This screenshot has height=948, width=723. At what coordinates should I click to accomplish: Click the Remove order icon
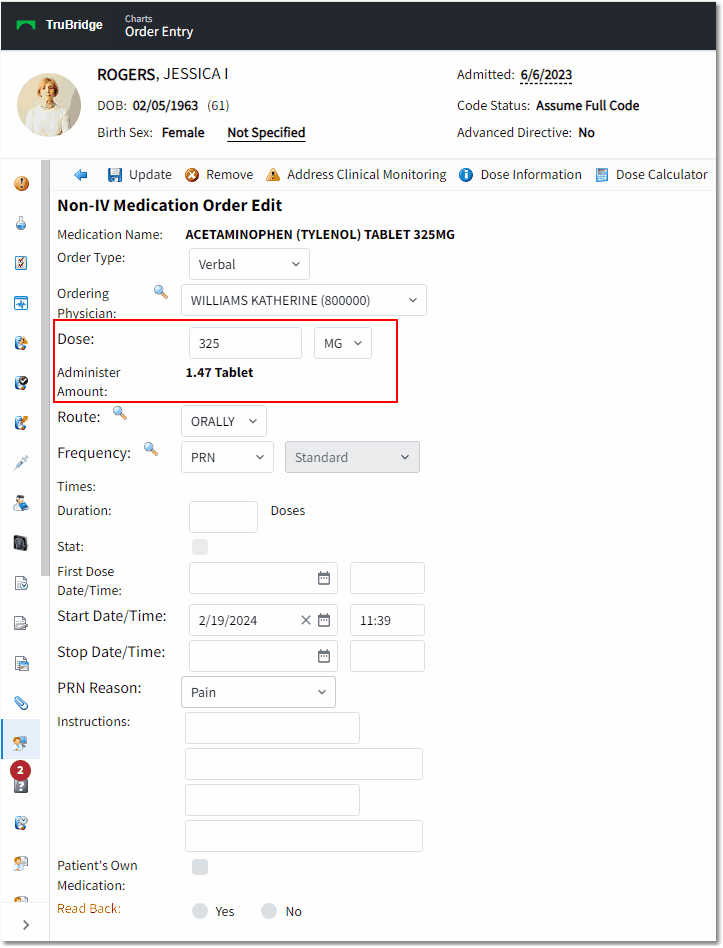click(x=192, y=175)
